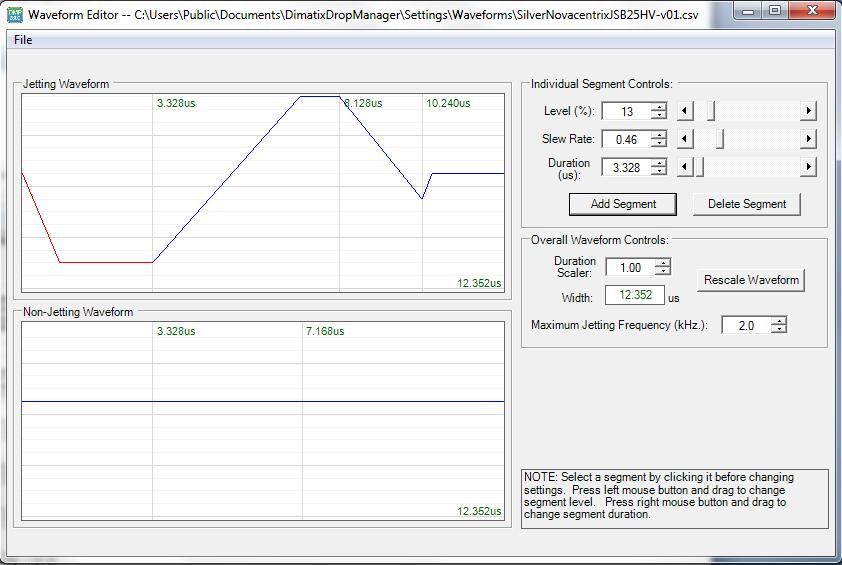Click the 7.168us marker in Non-Jetting Waveform
This screenshot has height=565, width=842.
325,331
